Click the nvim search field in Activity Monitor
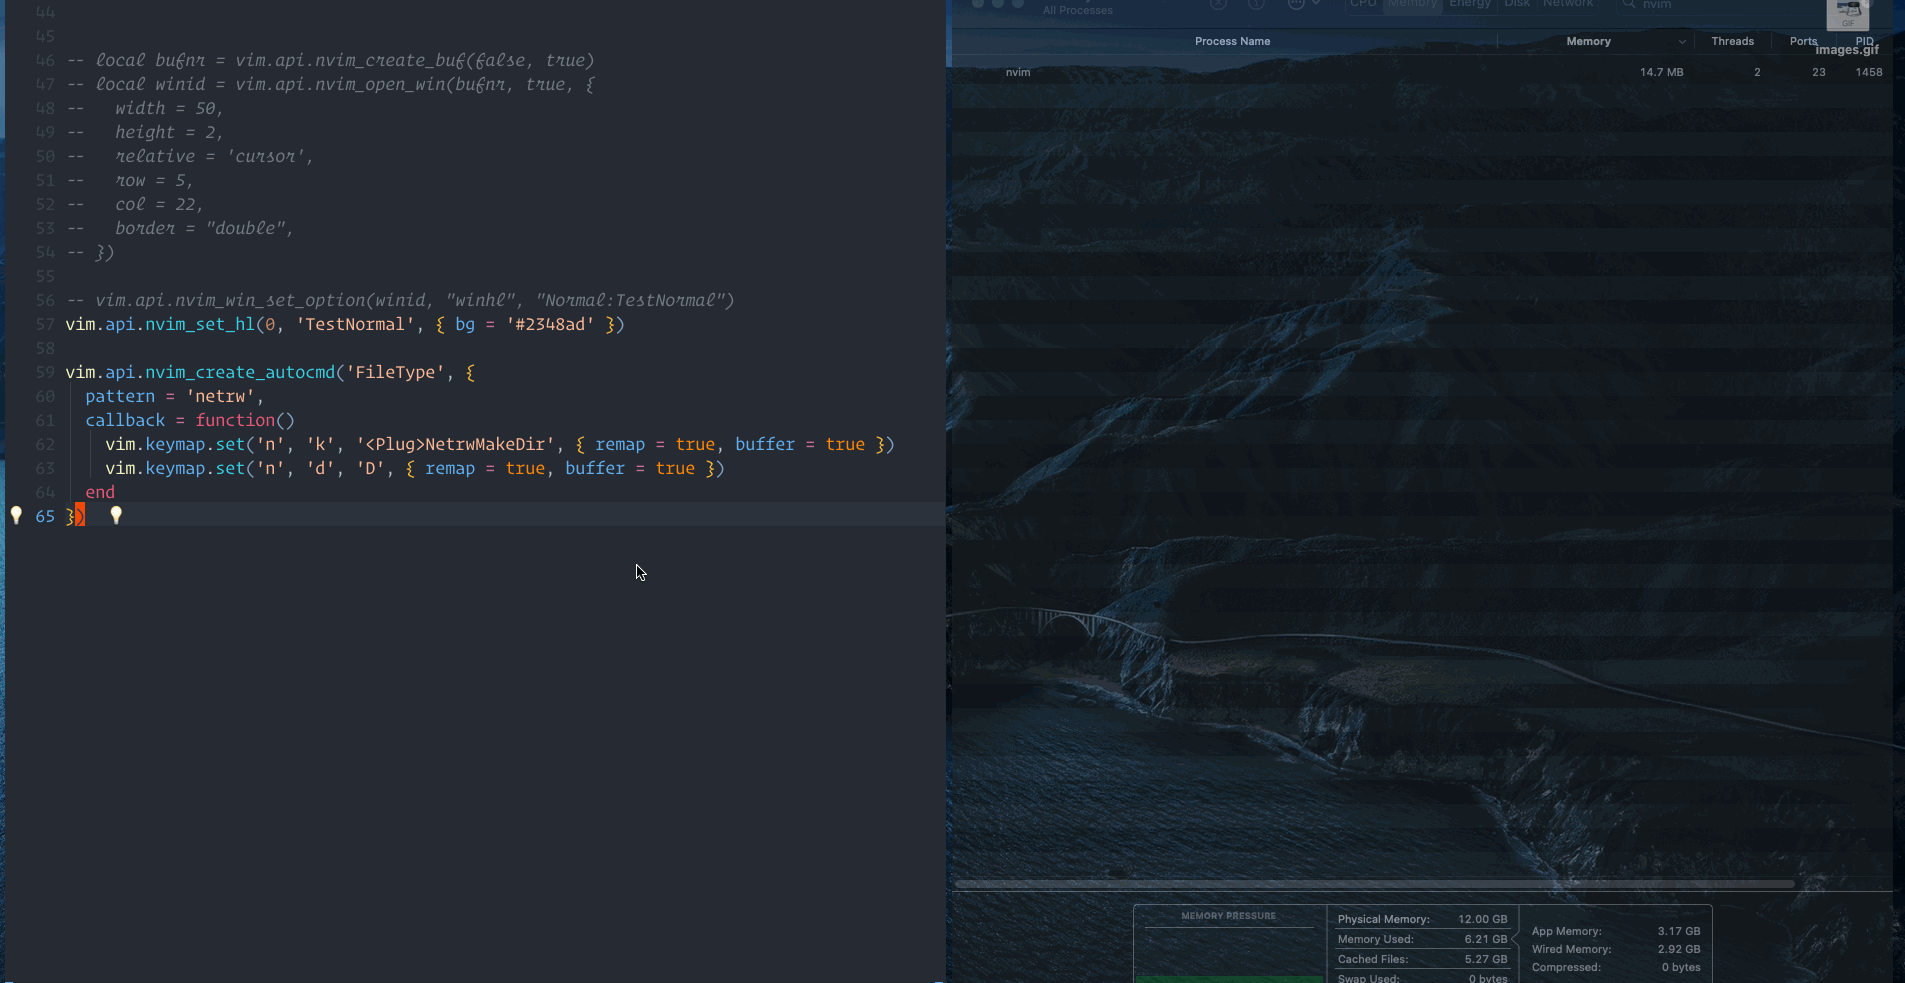 (x=1720, y=5)
